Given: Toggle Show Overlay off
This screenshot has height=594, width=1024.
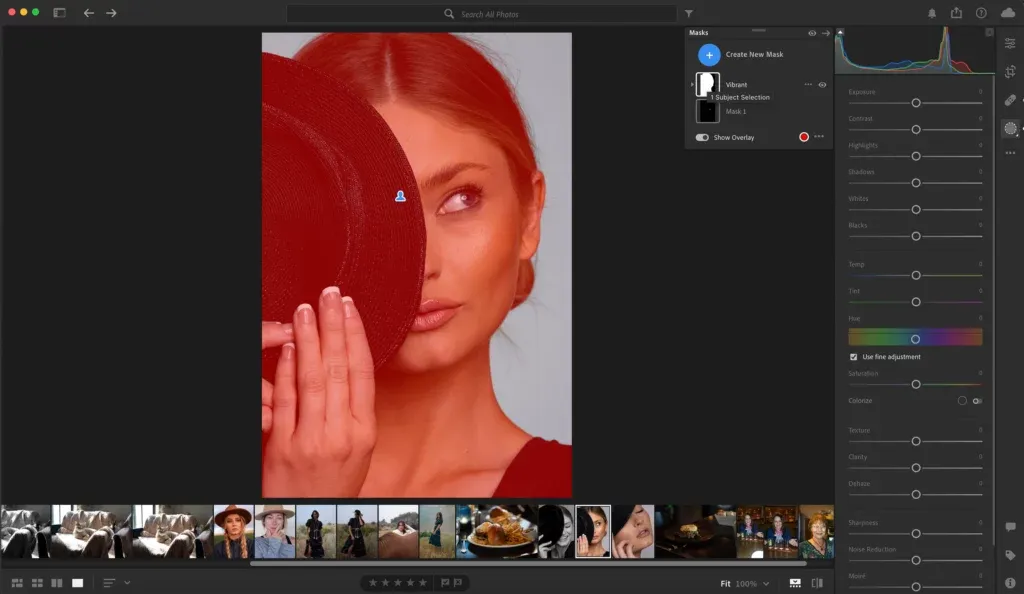Looking at the screenshot, I should pyautogui.click(x=703, y=137).
